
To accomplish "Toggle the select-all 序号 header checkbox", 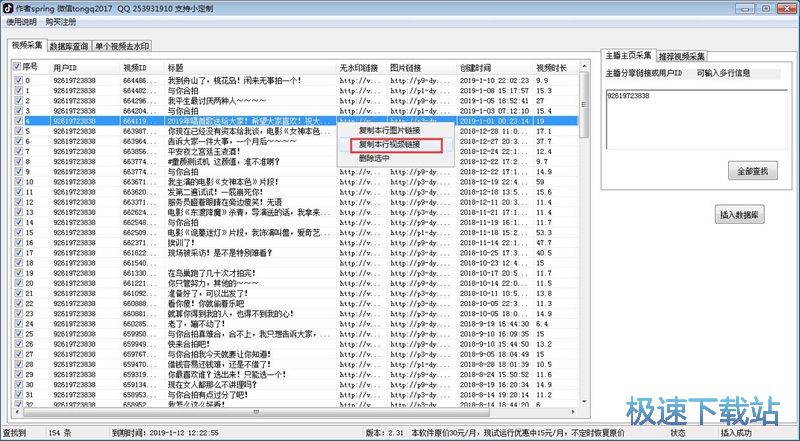I will [x=17, y=66].
